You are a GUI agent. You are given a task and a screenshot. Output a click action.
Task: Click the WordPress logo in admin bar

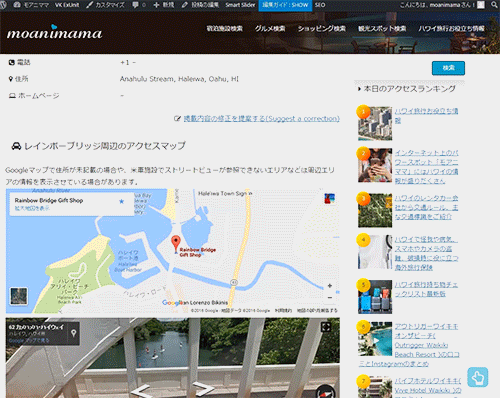2,5
